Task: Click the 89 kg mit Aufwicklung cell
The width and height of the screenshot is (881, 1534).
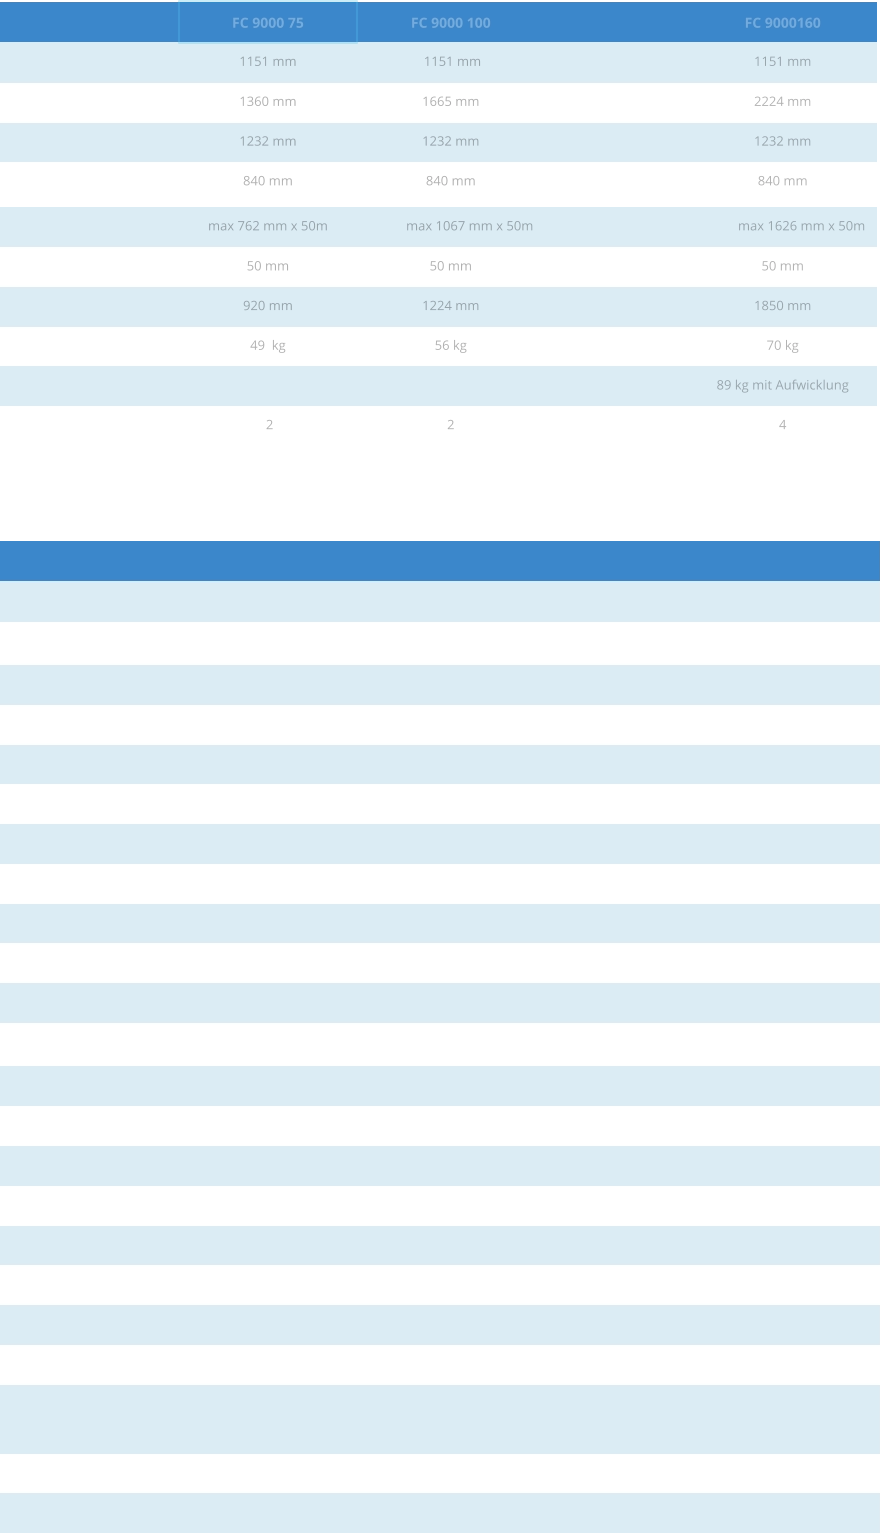Action: tap(782, 385)
